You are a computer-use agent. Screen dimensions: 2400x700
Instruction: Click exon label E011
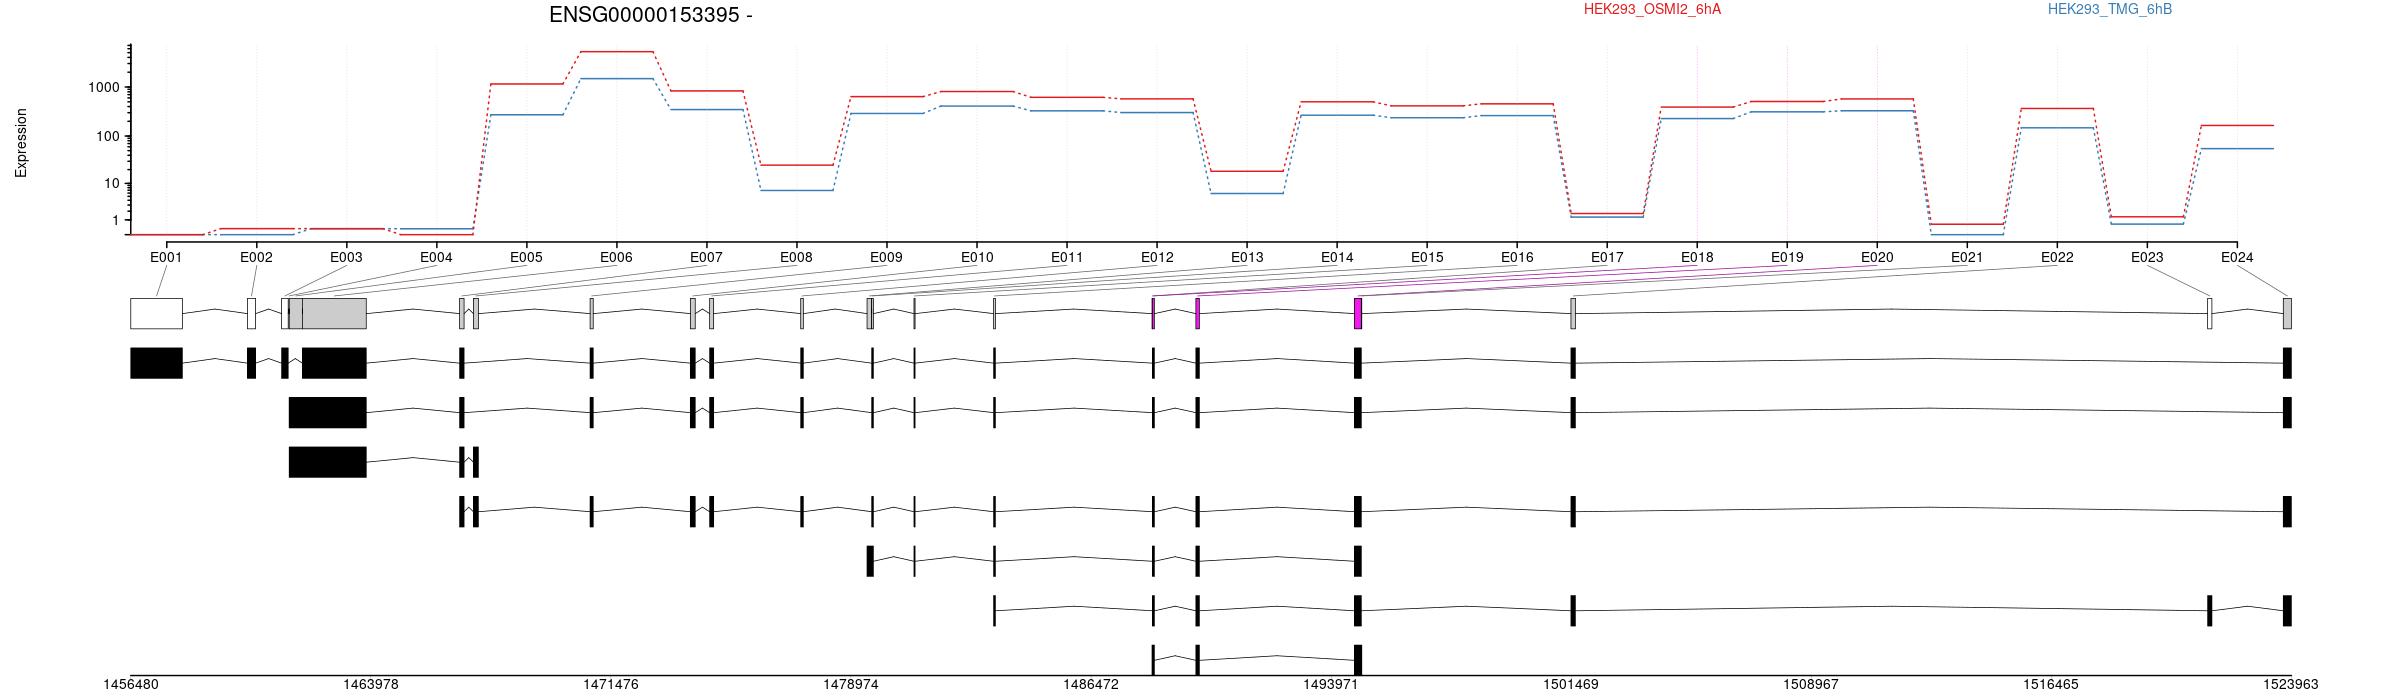coord(1067,257)
